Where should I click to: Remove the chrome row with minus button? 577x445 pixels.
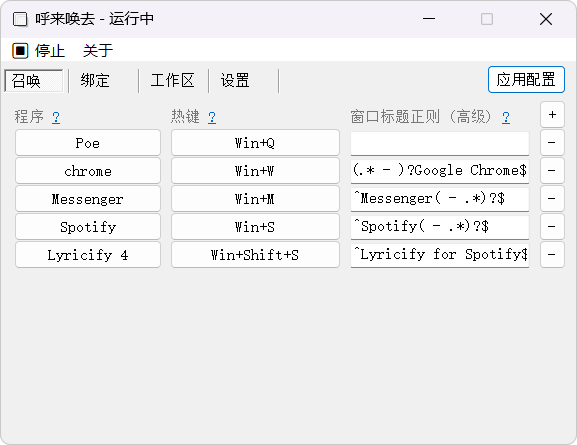pyautogui.click(x=552, y=170)
